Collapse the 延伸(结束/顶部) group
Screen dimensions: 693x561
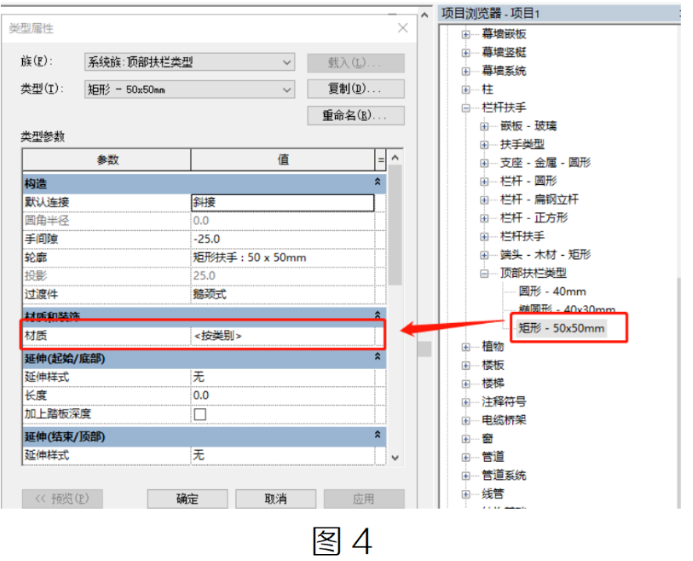click(377, 435)
